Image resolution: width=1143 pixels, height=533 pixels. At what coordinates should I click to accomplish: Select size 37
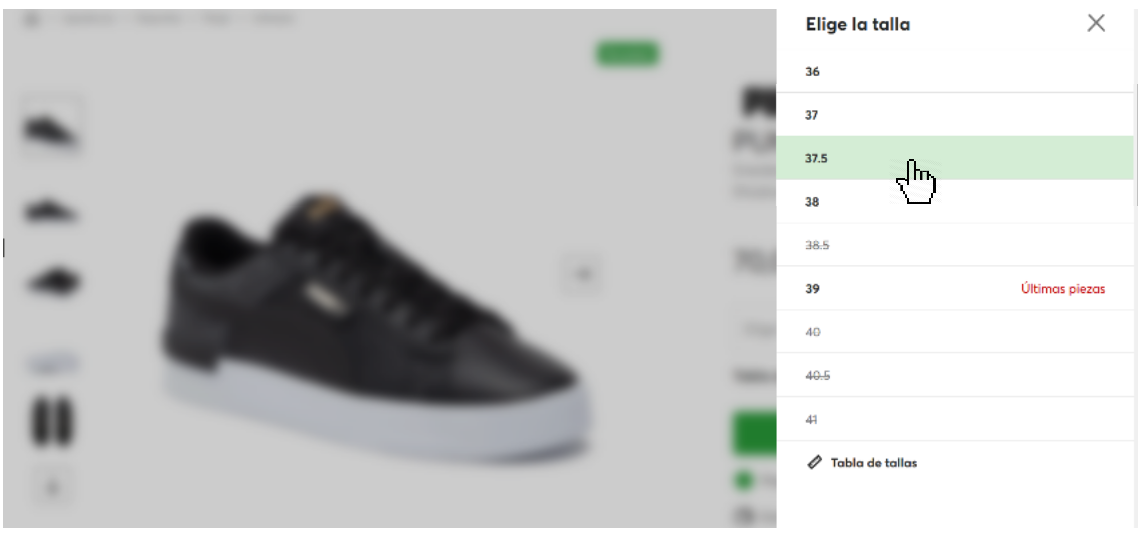(x=955, y=114)
